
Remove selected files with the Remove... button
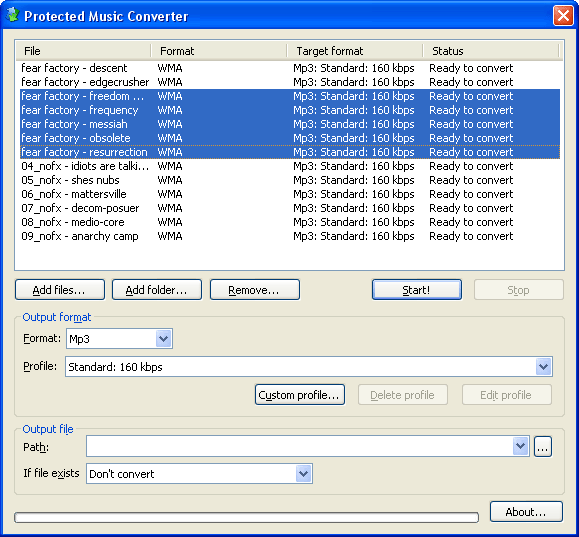pyautogui.click(x=254, y=290)
